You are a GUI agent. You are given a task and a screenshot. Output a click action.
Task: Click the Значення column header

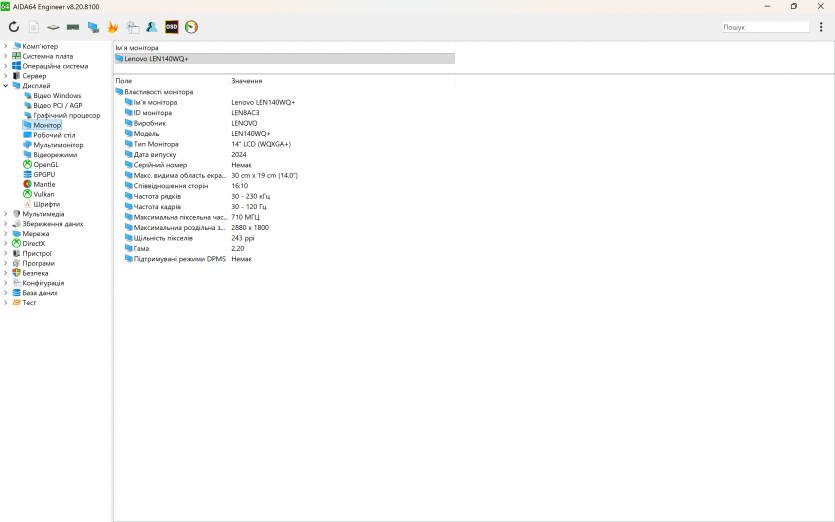click(247, 81)
